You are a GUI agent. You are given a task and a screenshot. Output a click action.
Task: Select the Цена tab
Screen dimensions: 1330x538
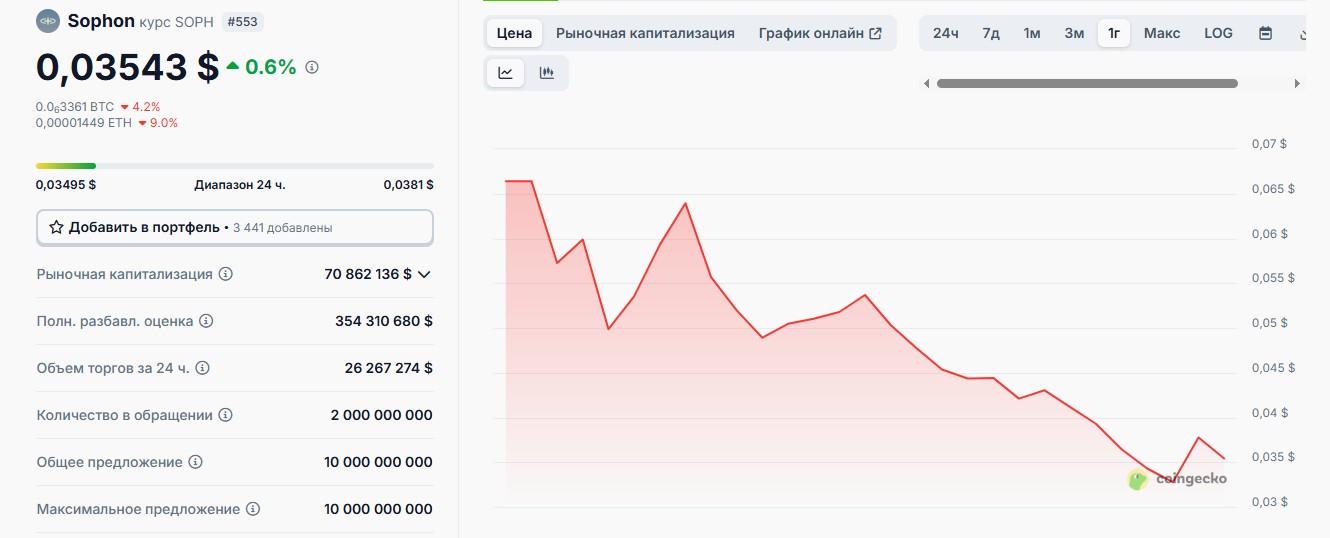pos(514,33)
